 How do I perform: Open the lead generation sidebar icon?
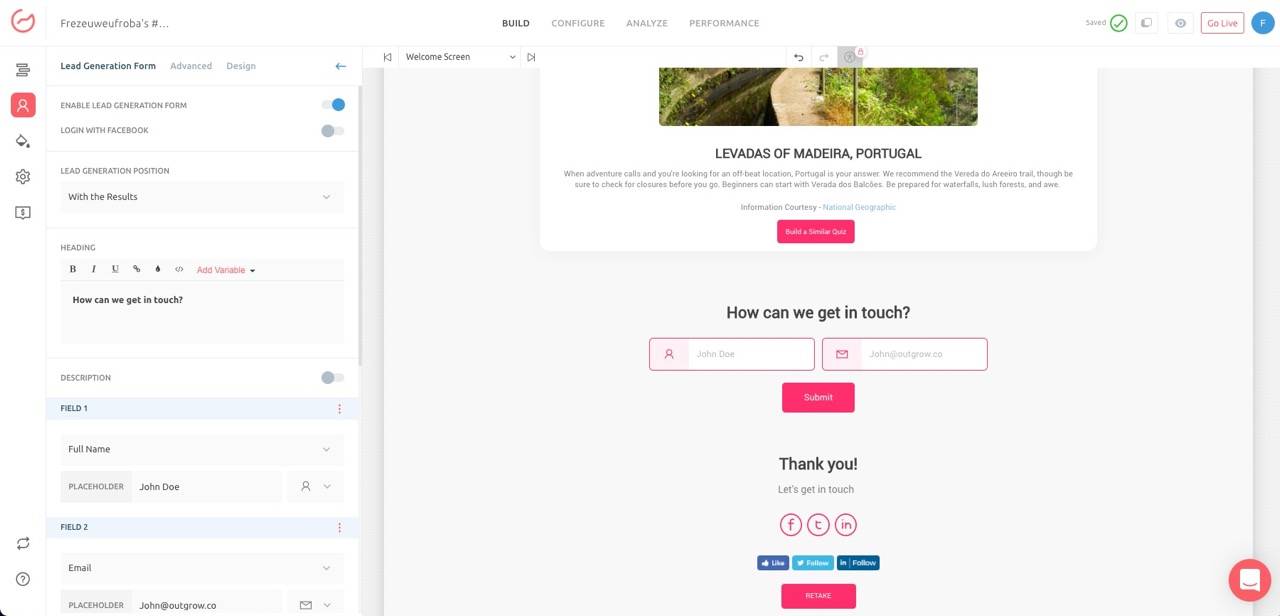(x=23, y=105)
